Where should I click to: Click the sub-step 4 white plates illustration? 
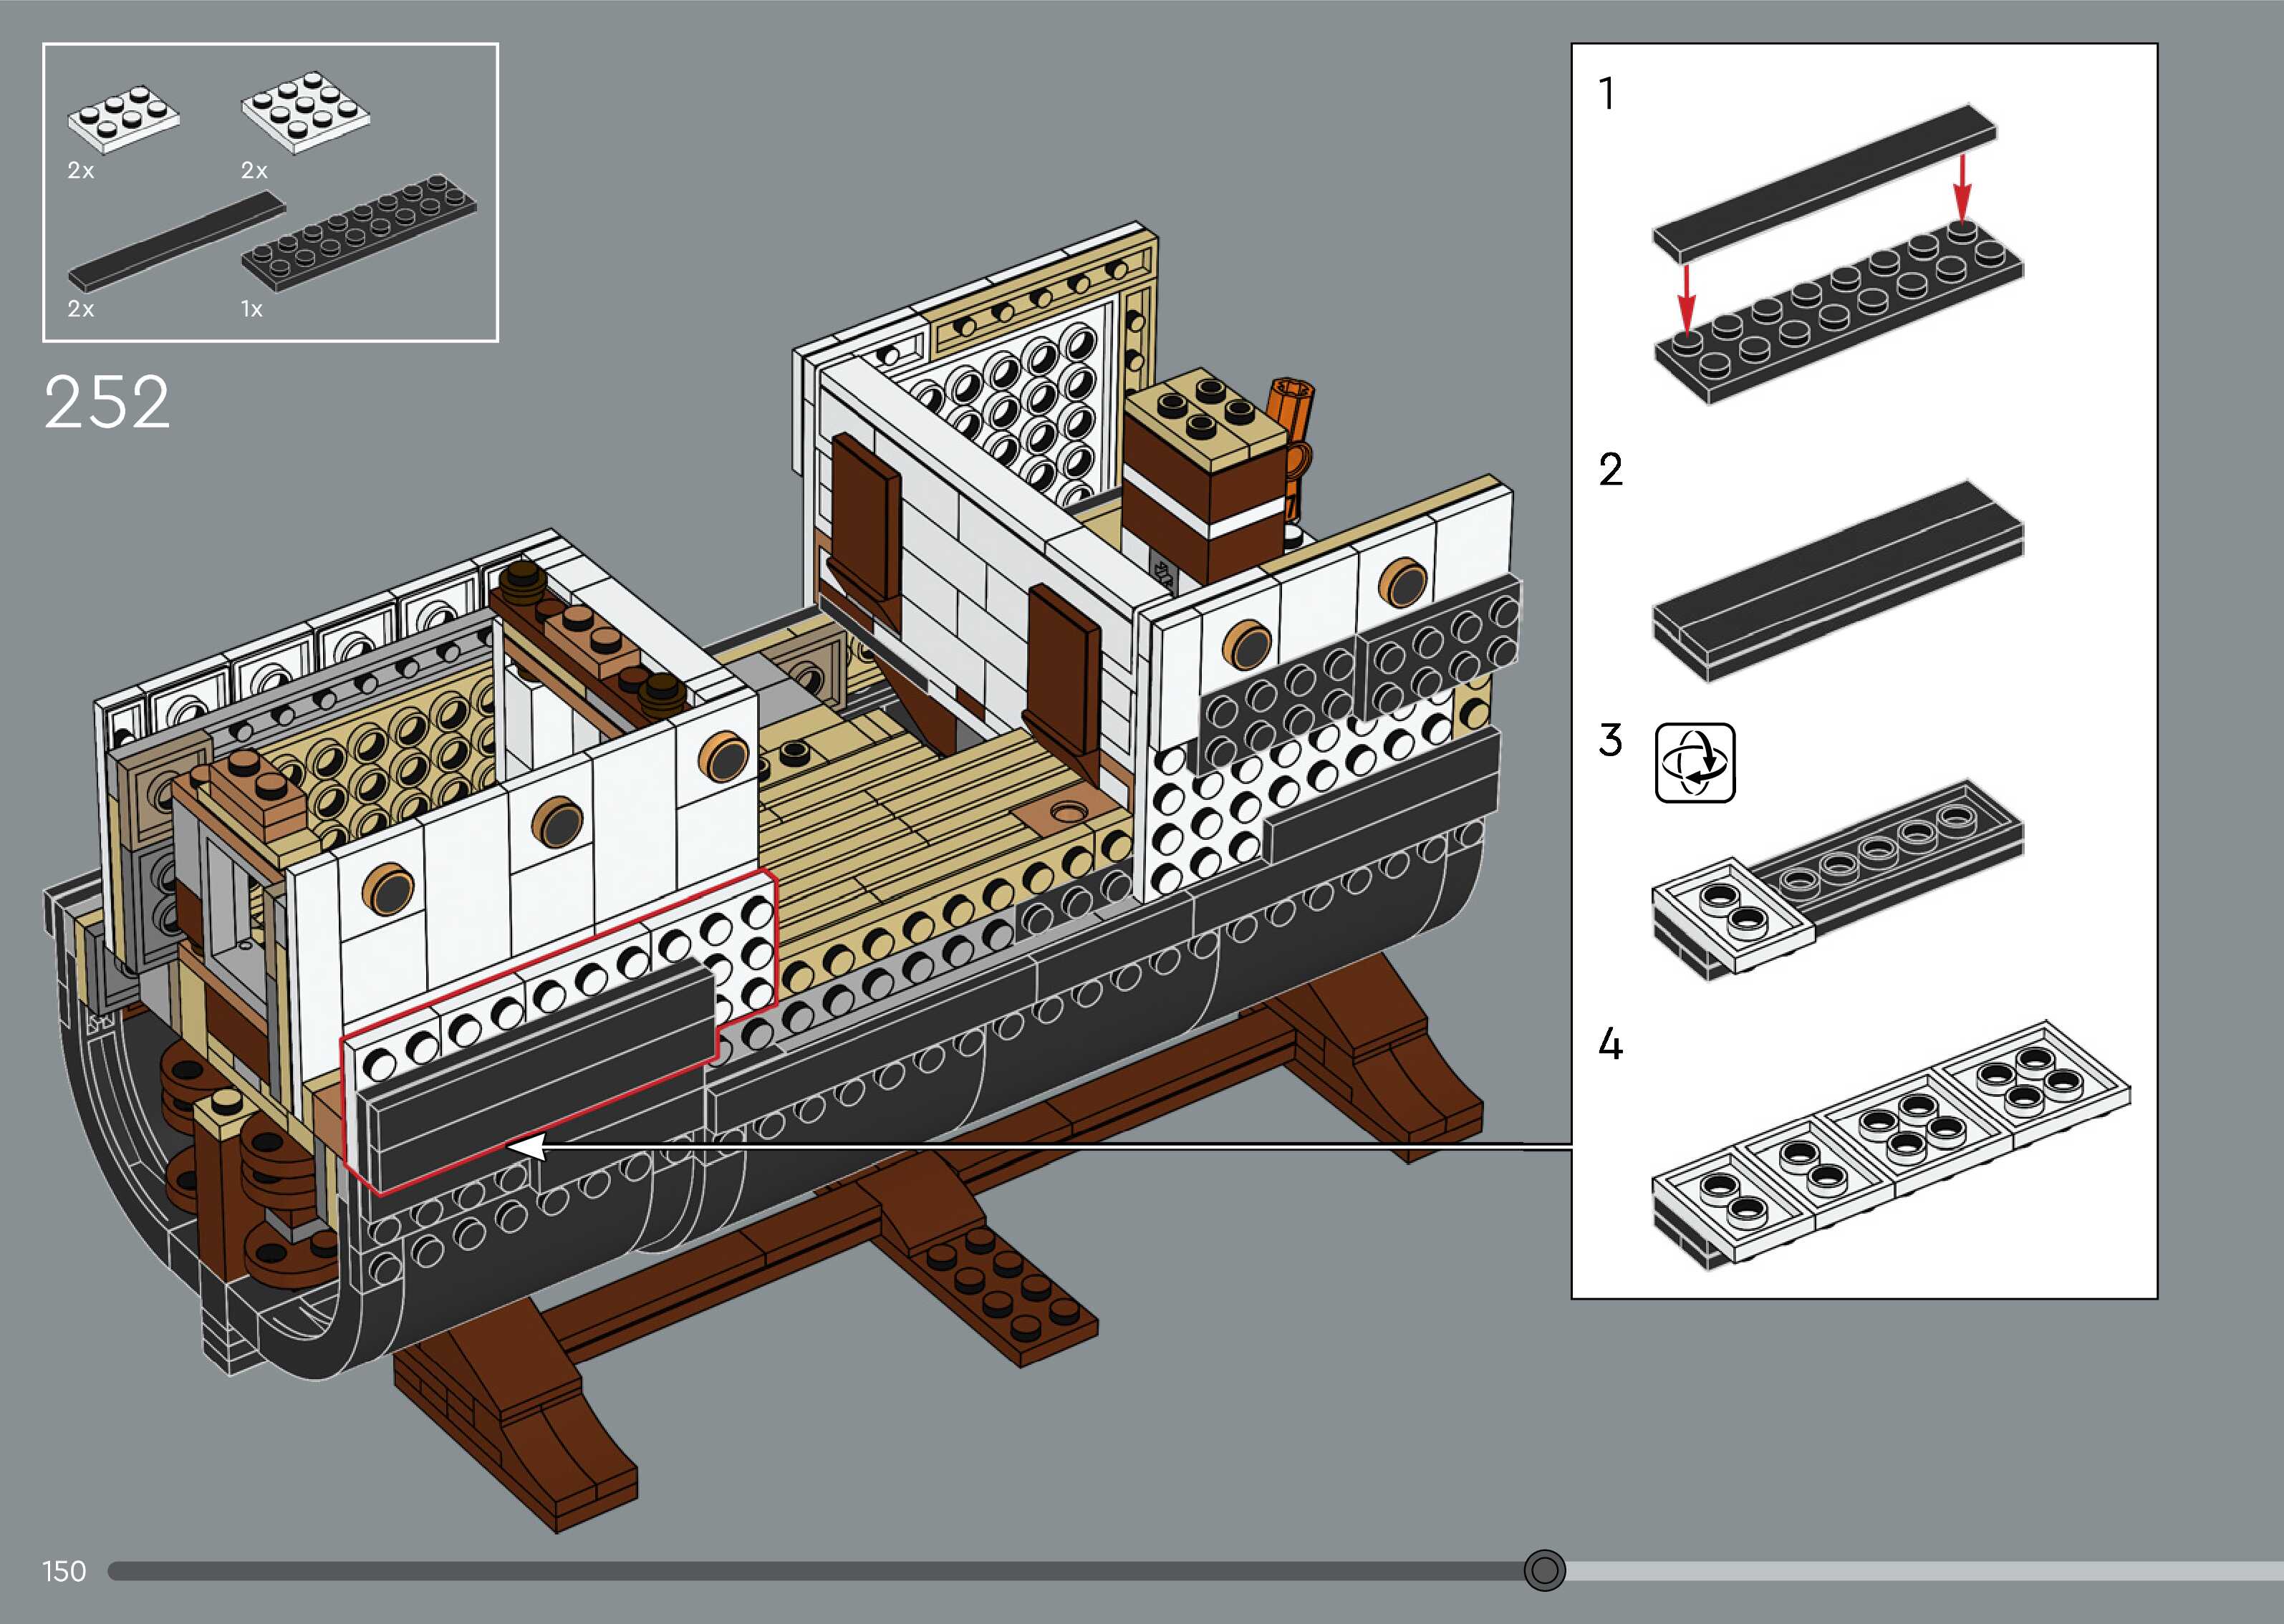pos(1890,1145)
